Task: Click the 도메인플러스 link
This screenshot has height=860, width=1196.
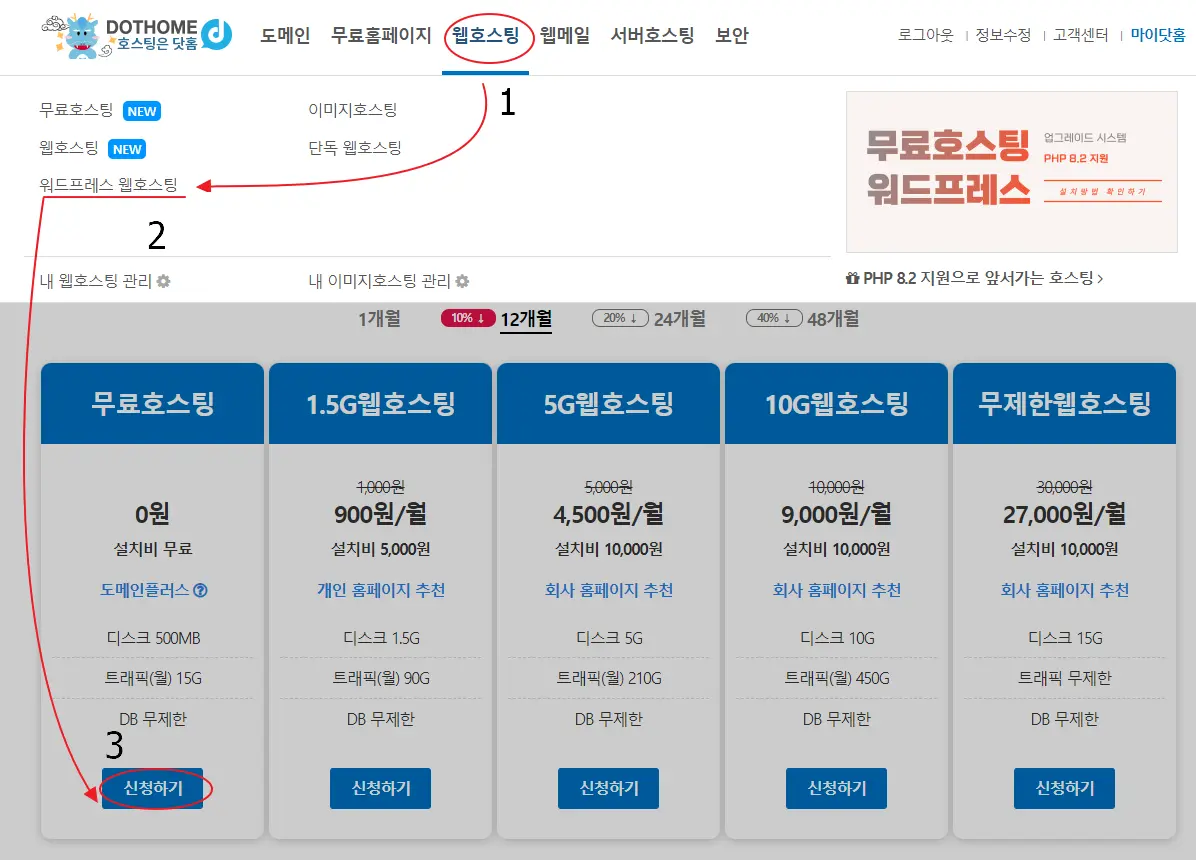Action: [x=145, y=590]
